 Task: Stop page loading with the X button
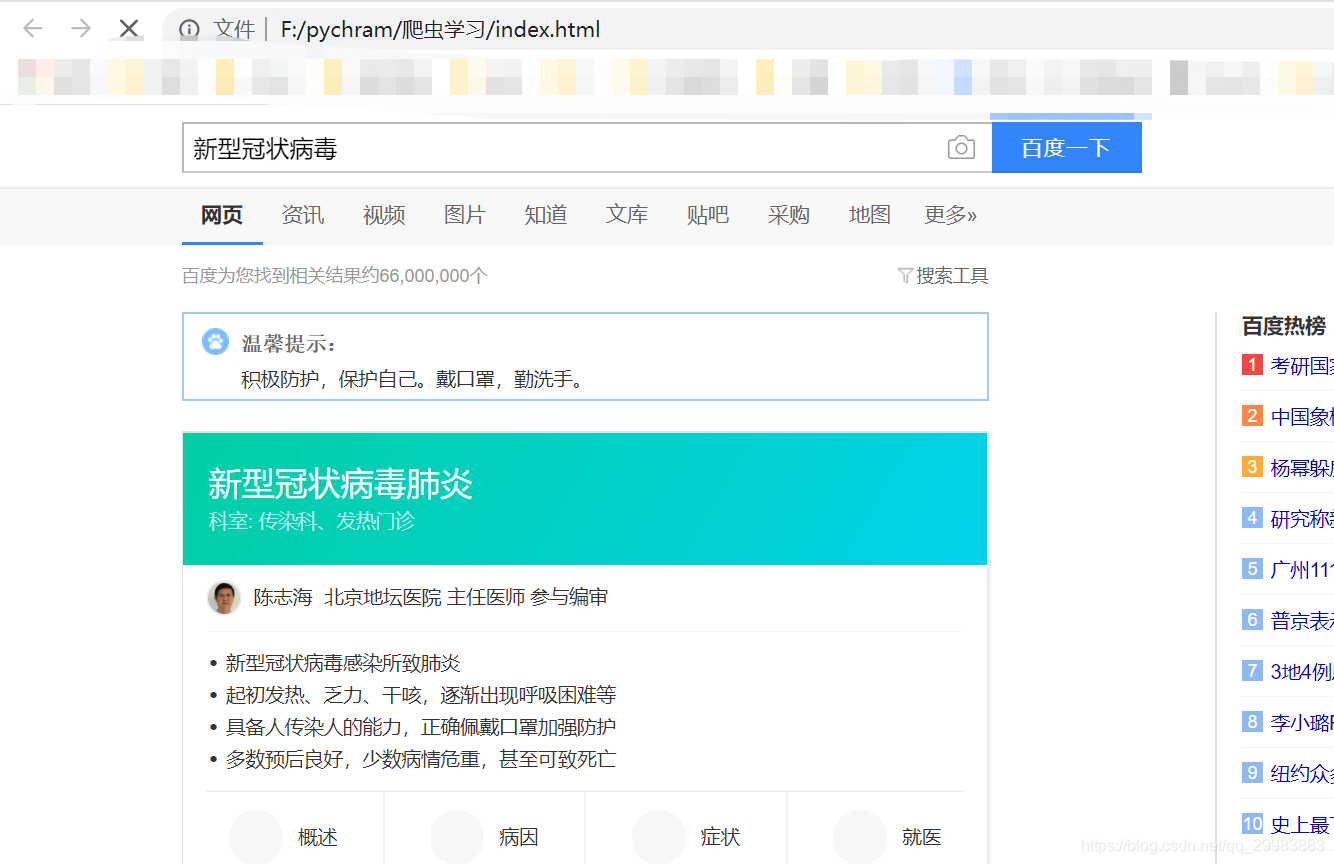[129, 29]
